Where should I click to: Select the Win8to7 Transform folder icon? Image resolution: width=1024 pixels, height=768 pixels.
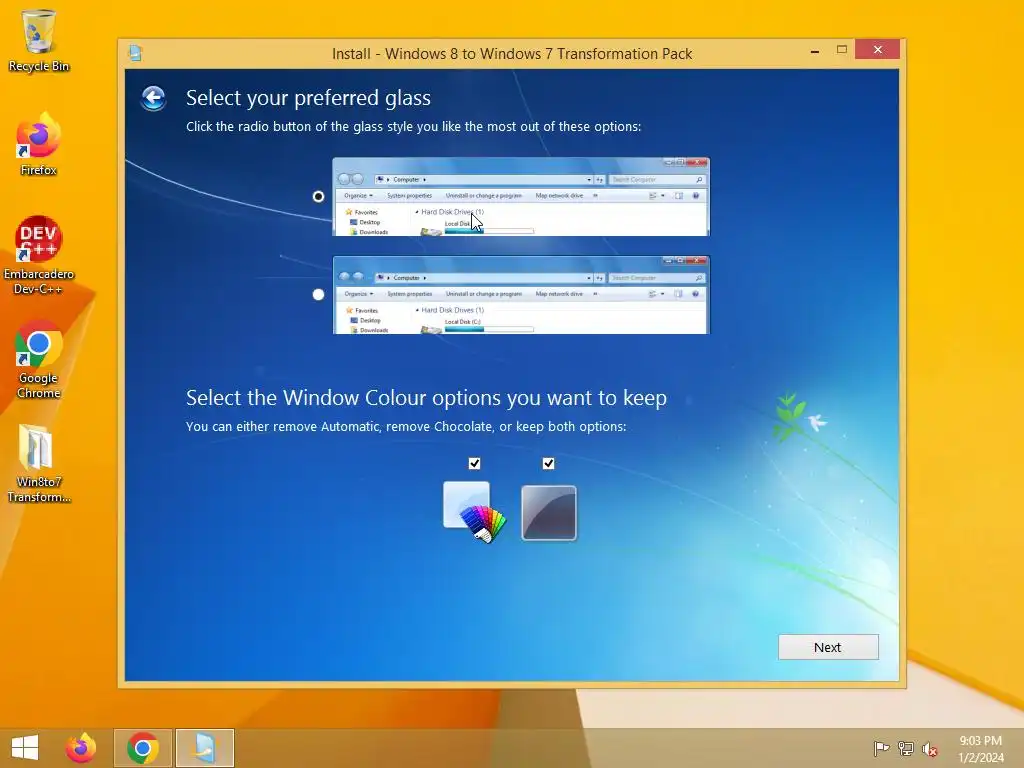(x=39, y=464)
